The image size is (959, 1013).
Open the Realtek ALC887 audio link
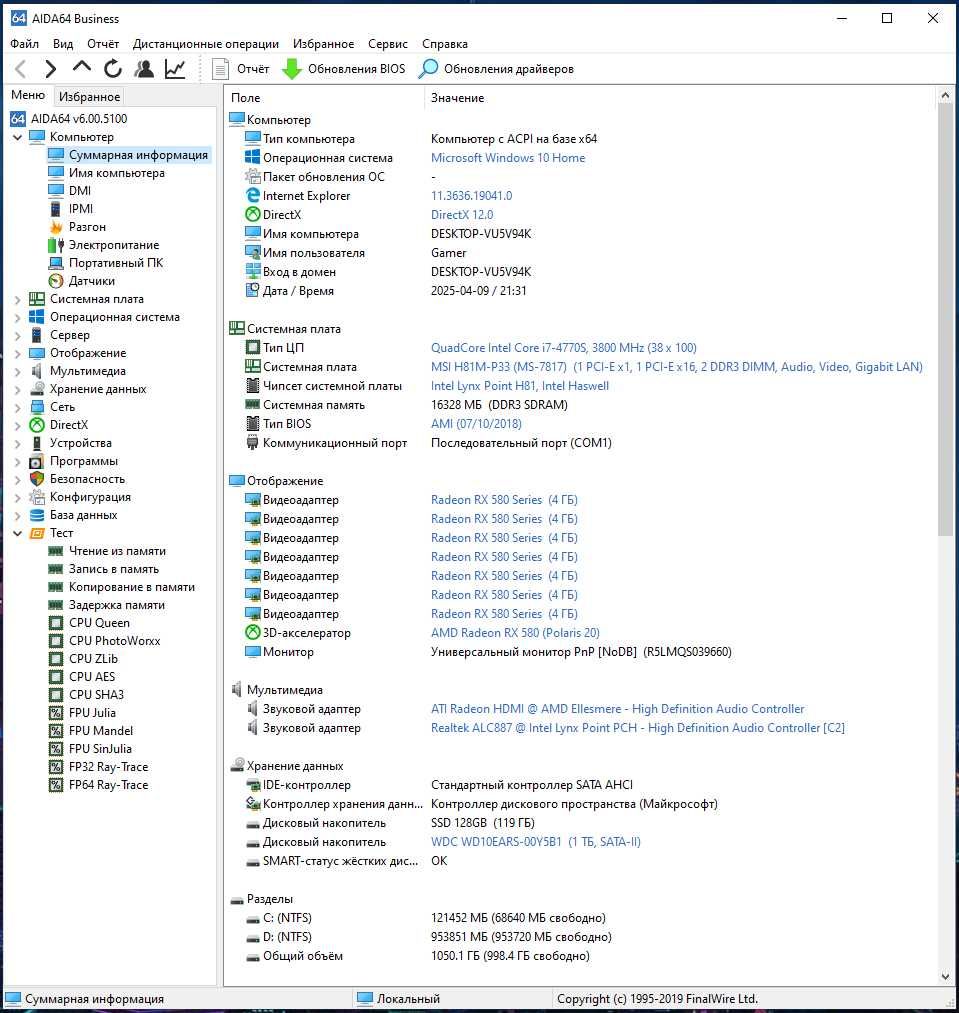coord(638,728)
